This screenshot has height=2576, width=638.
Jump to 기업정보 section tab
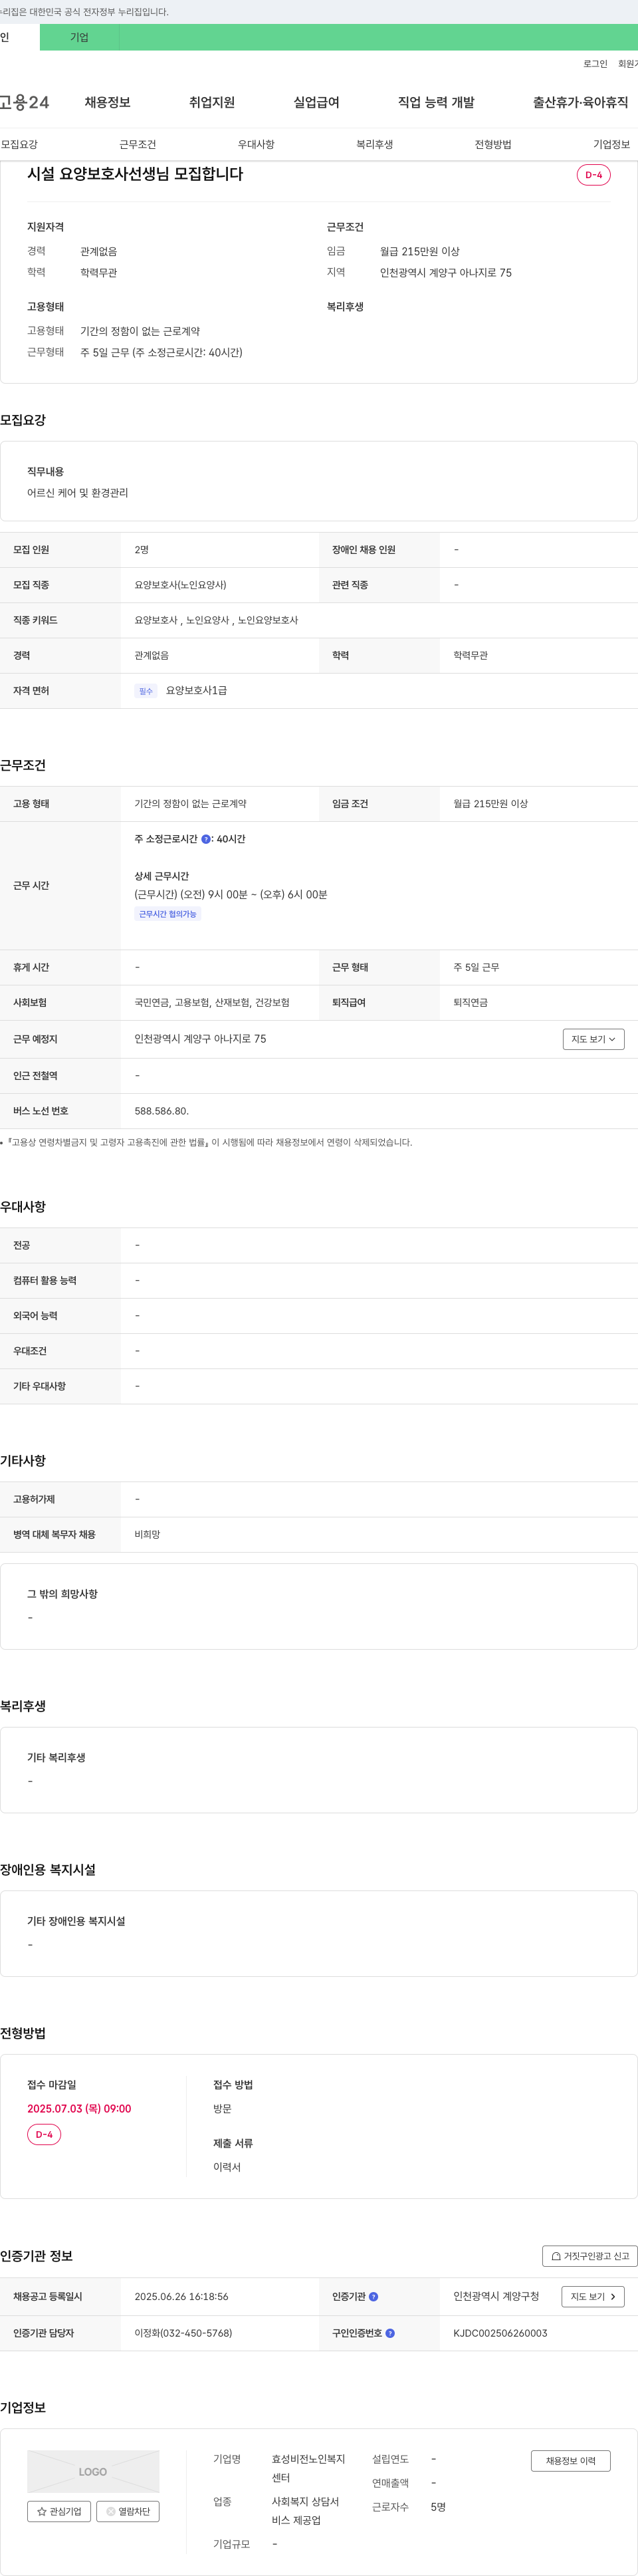pyautogui.click(x=611, y=144)
